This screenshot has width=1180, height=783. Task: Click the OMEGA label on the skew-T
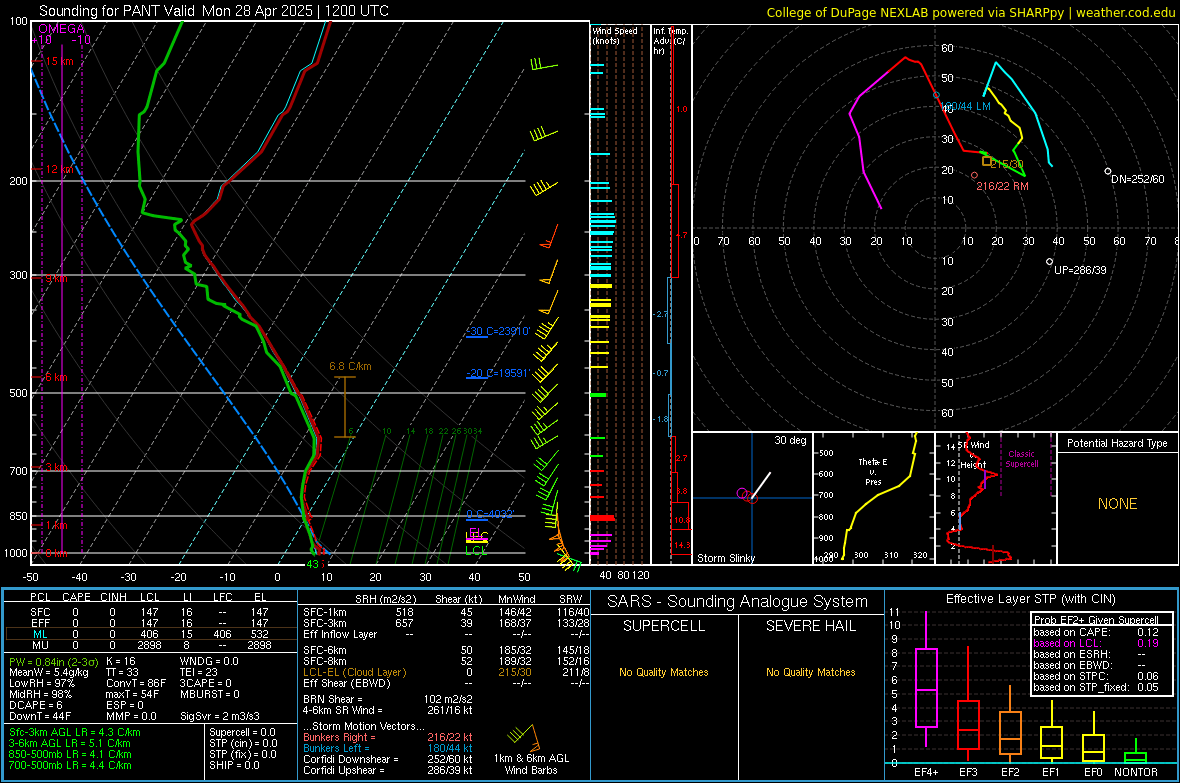tap(62, 29)
